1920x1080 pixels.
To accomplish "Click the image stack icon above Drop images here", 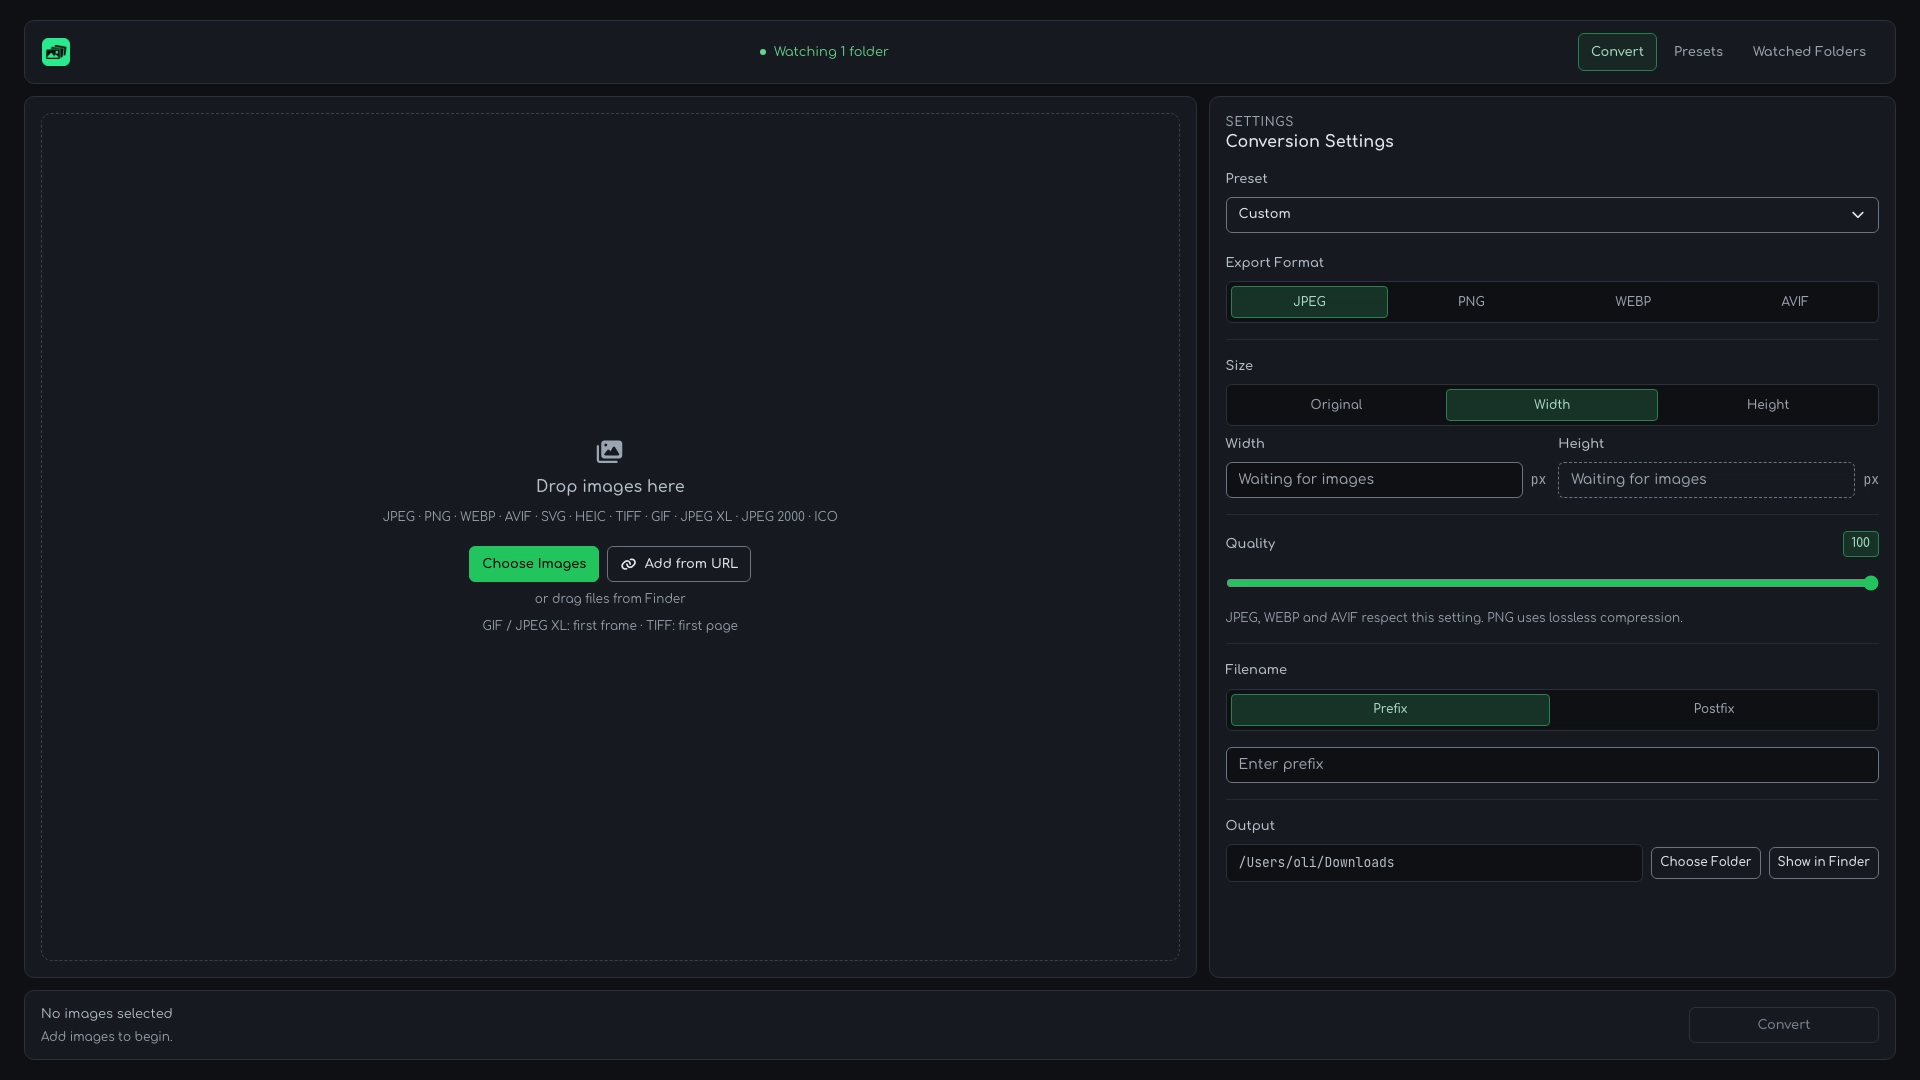I will (x=609, y=452).
